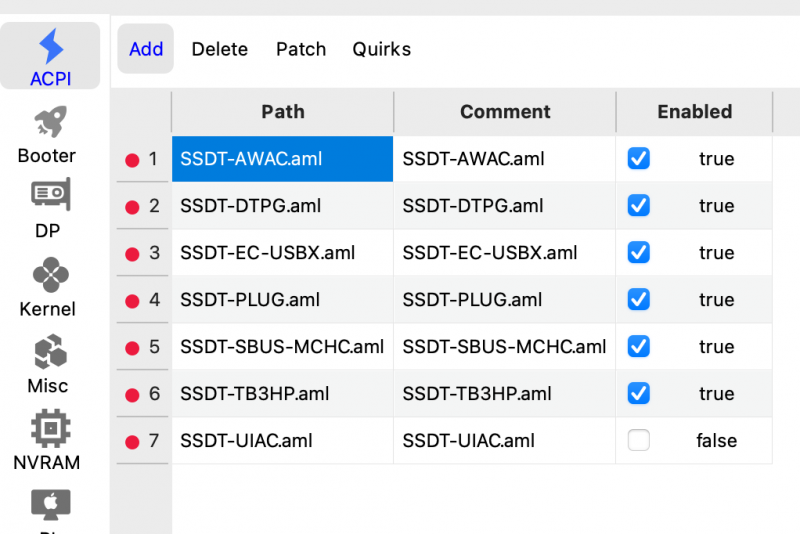Uncheck SSDT-PLUG.aml enabled checkbox

638,299
